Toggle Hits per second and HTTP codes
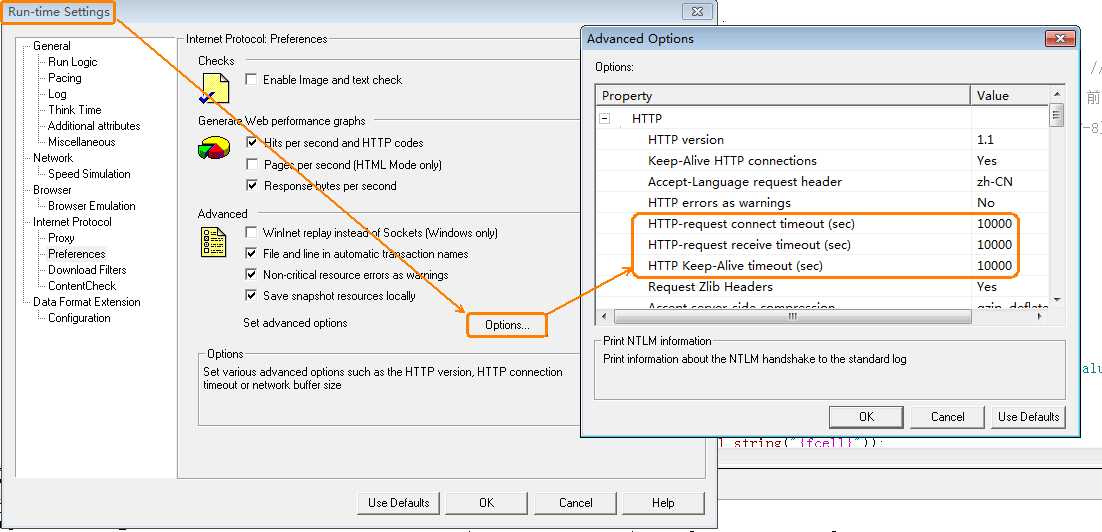The height and width of the screenshot is (532, 1102). (x=252, y=142)
